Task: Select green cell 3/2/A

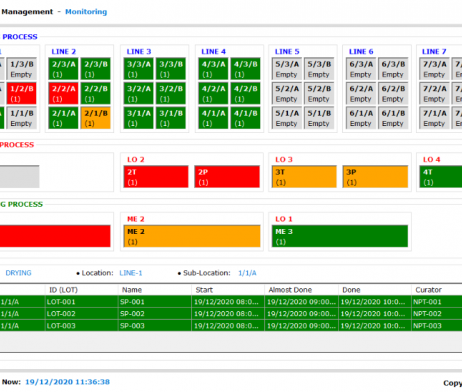Action: (x=138, y=94)
